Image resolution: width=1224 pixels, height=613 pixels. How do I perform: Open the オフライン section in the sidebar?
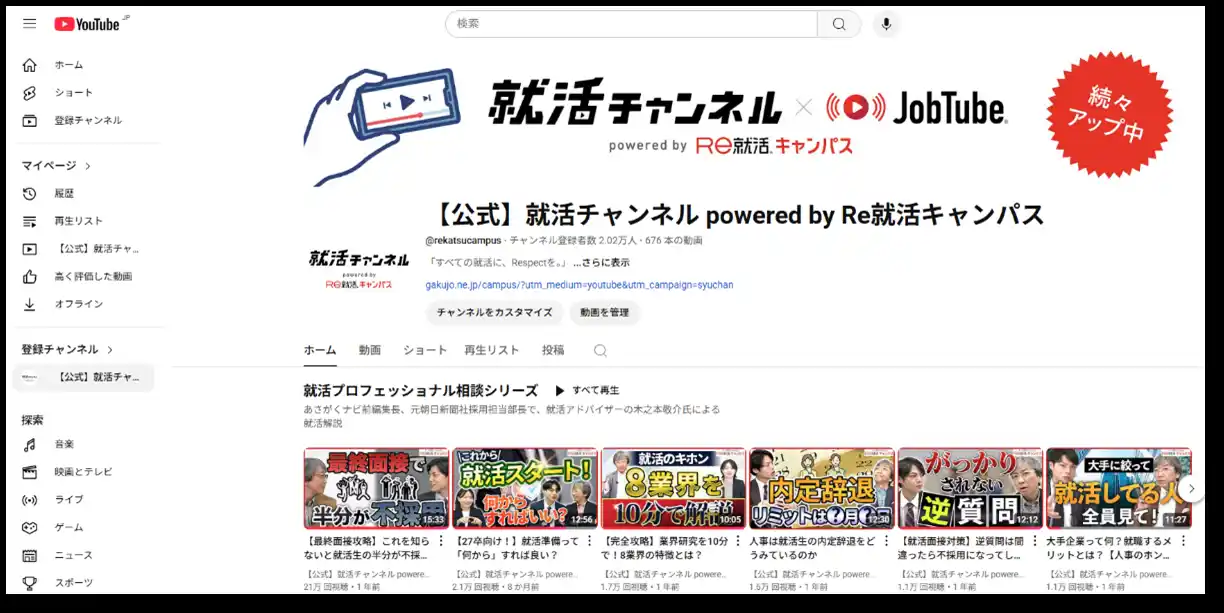pyautogui.click(x=30, y=303)
